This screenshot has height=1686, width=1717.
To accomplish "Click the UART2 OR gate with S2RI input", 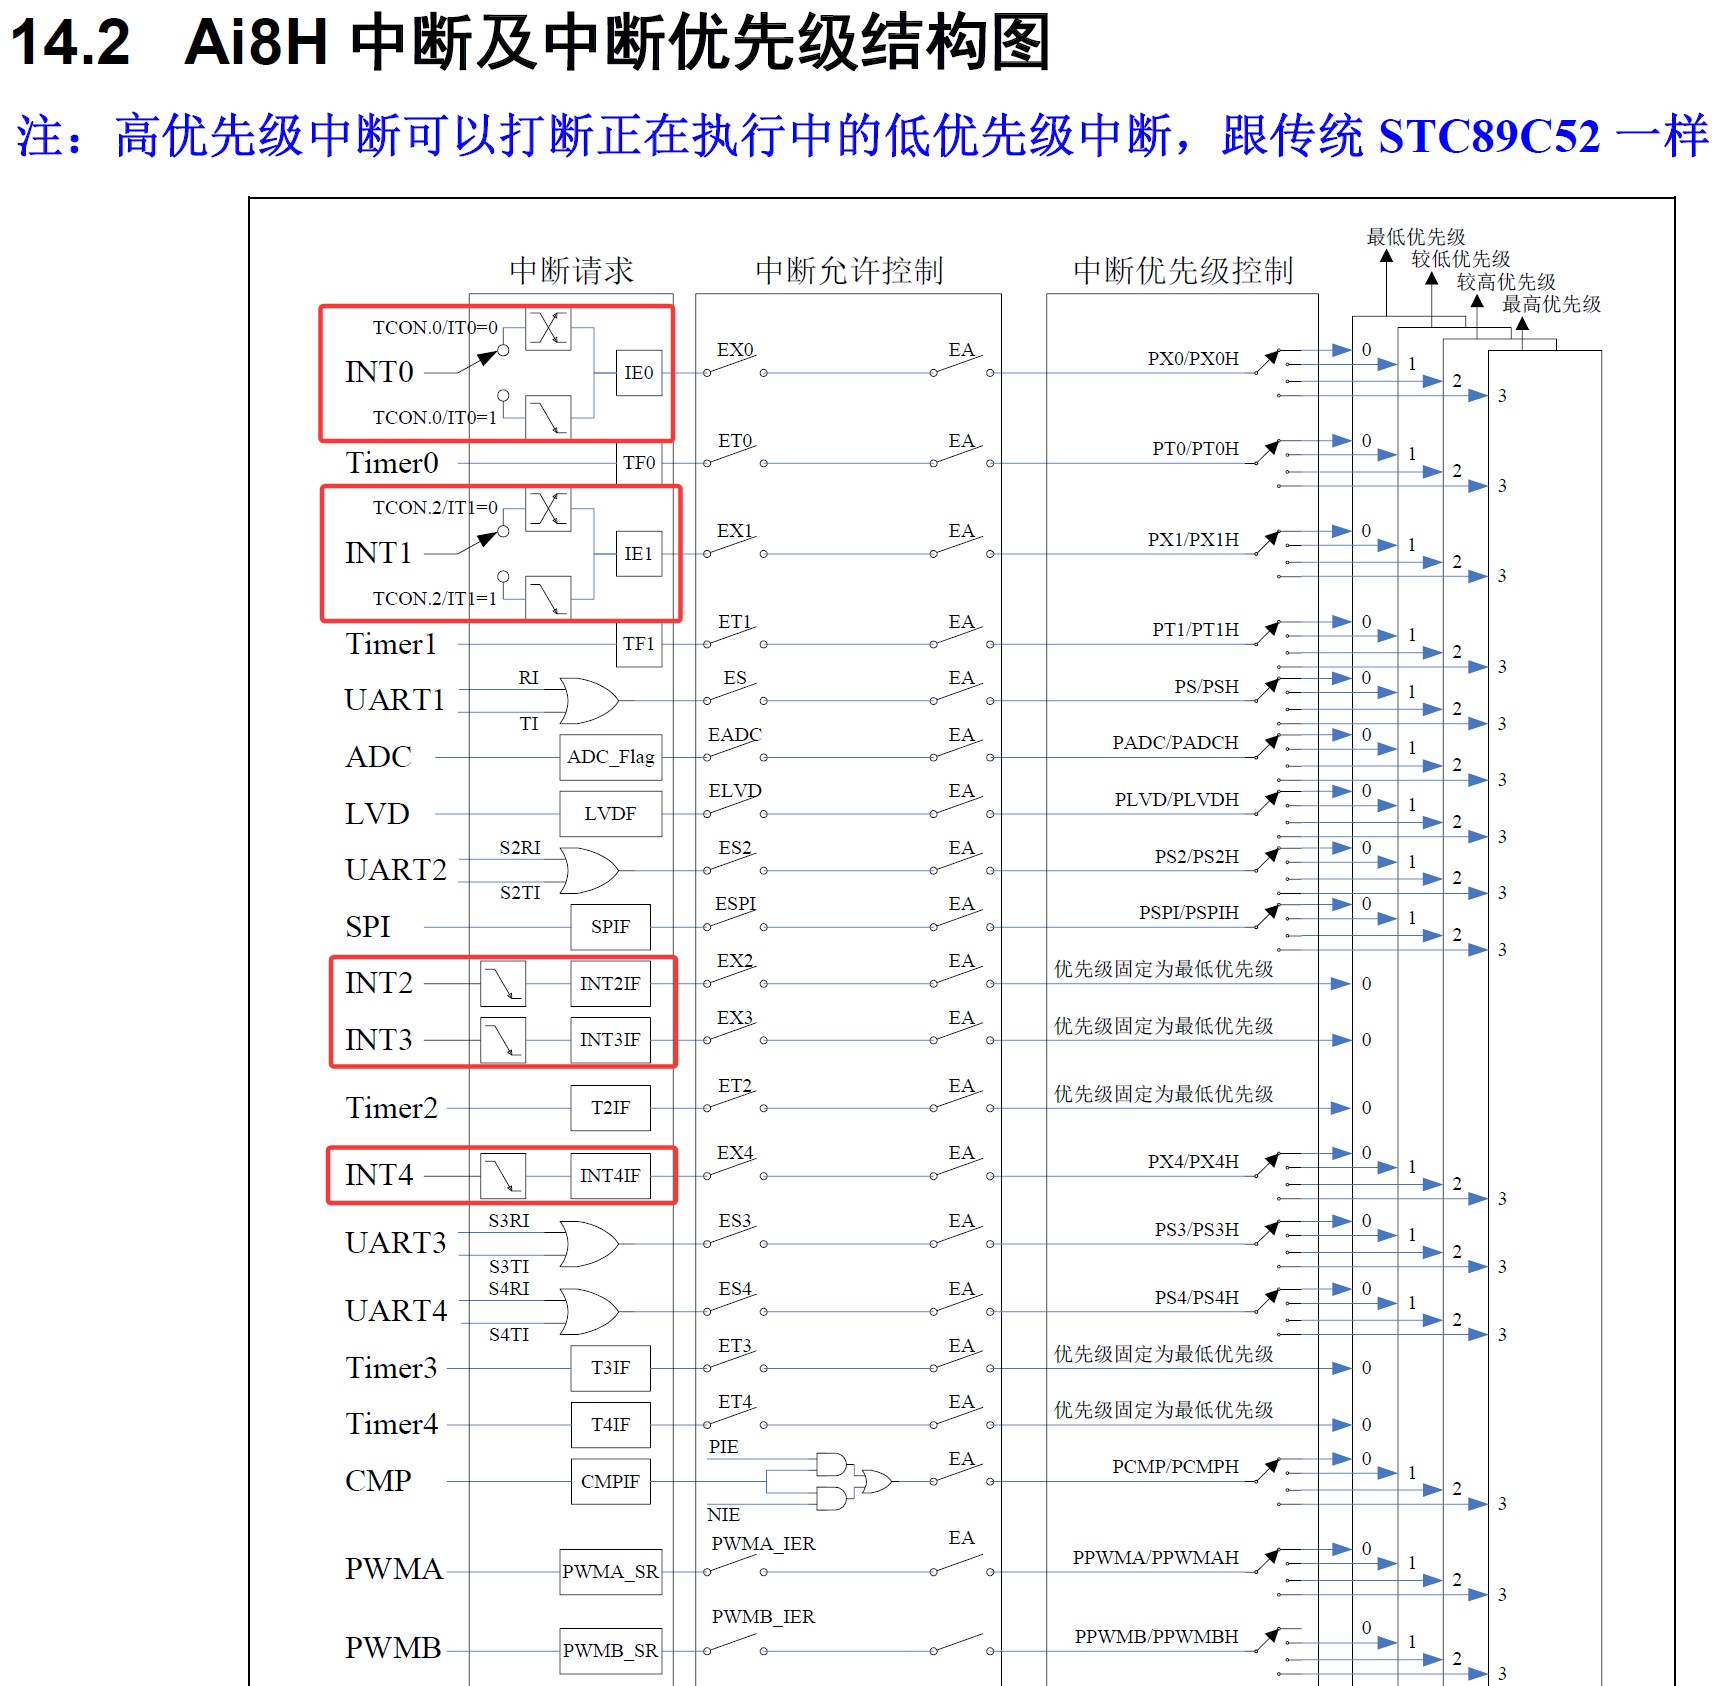I will (588, 871).
